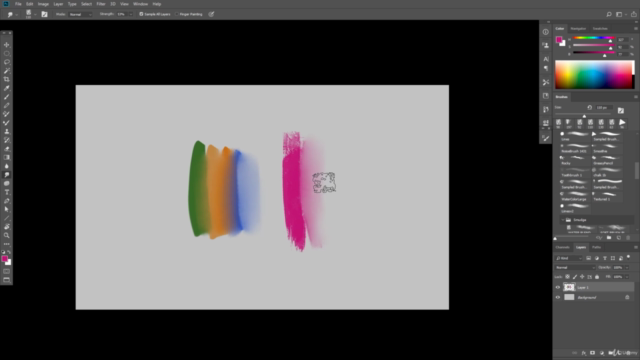Open the layer Kind filter dropdown

[x=569, y=258]
